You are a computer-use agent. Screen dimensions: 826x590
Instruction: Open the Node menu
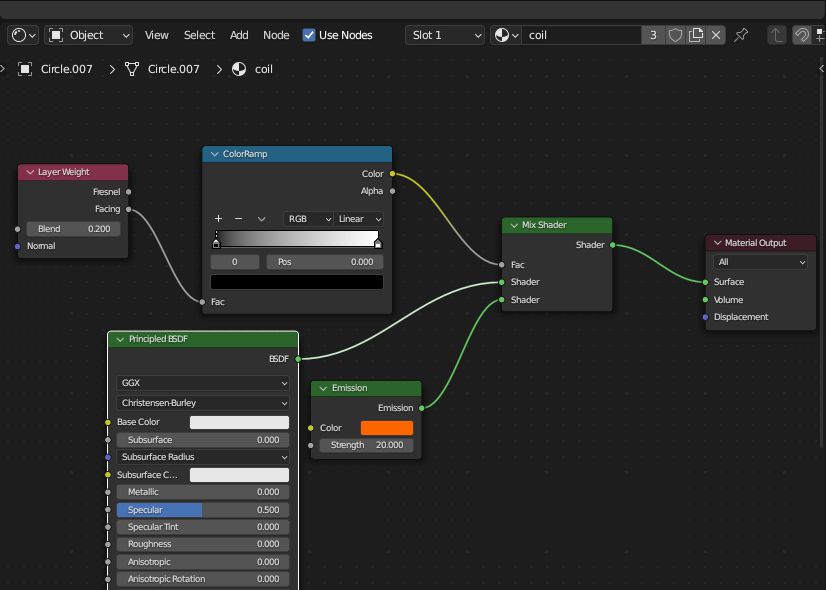(276, 35)
